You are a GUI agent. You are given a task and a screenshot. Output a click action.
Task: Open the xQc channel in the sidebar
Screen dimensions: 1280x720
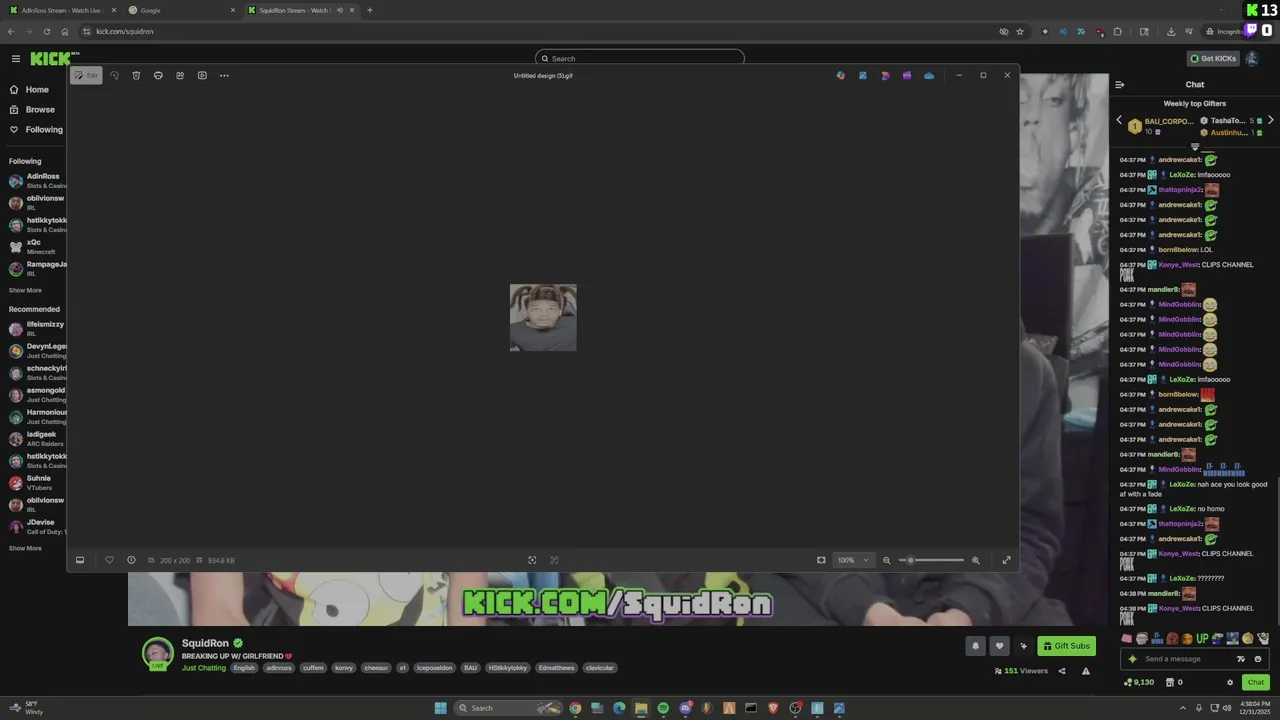pos(36,247)
